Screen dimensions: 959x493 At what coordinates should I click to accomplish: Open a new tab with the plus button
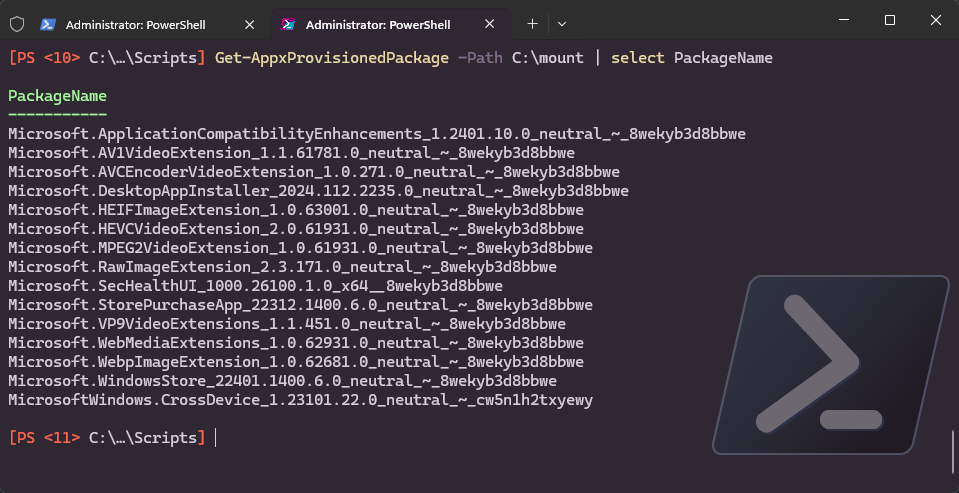tap(532, 24)
